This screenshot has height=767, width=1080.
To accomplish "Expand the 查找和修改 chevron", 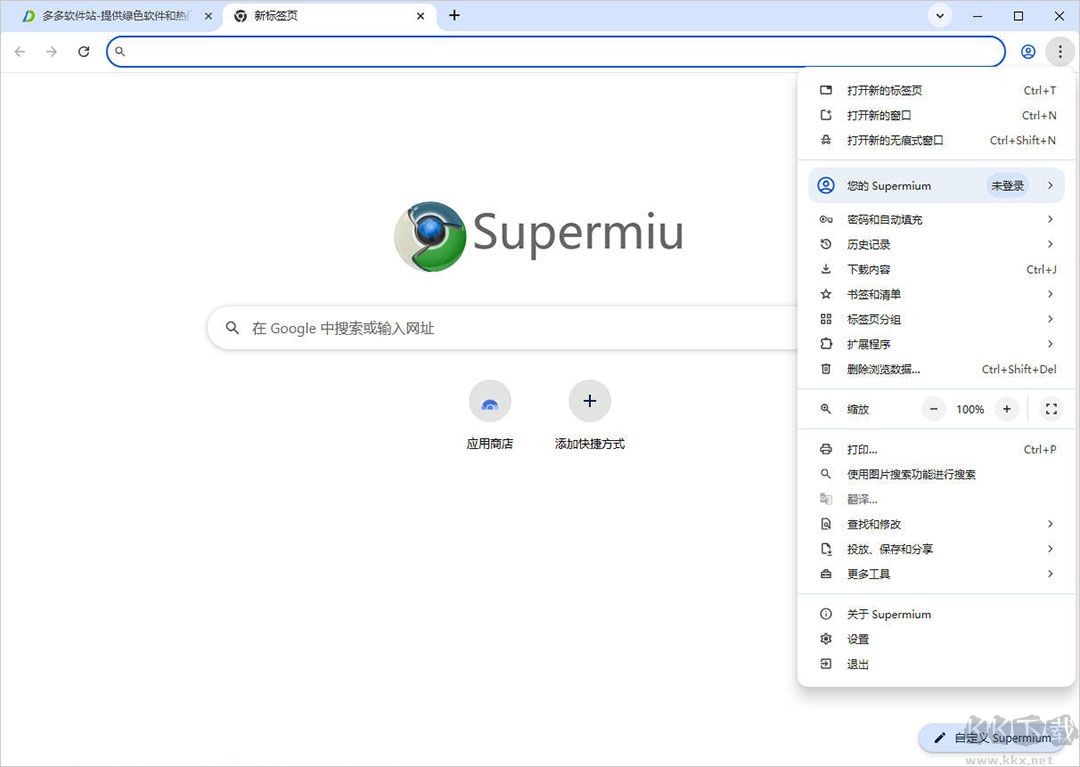I will (x=1050, y=524).
